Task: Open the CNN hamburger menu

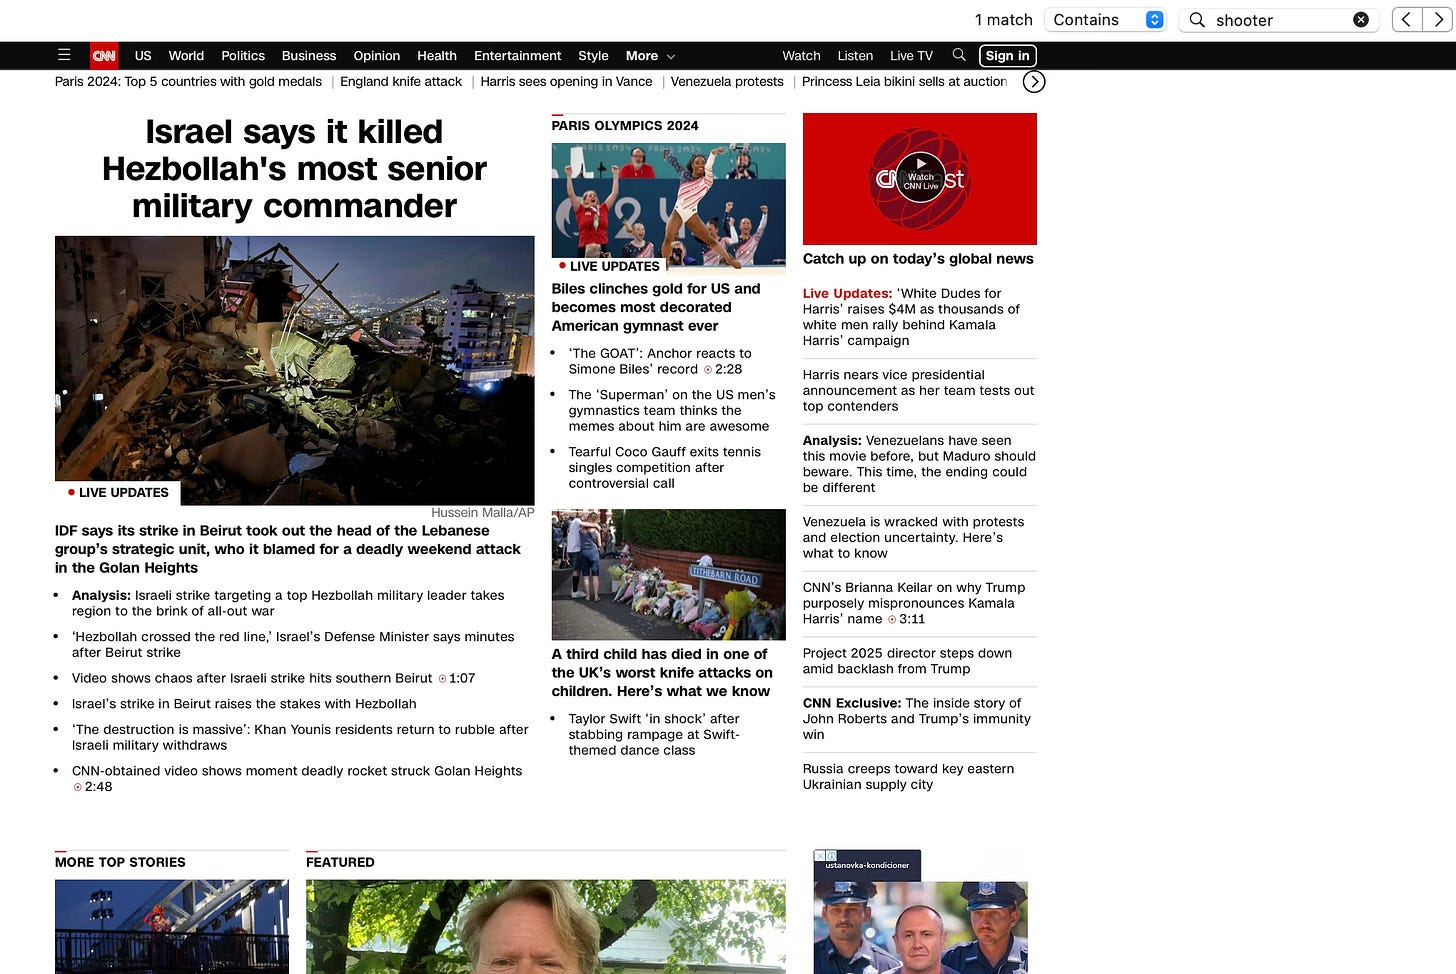Action: point(64,55)
